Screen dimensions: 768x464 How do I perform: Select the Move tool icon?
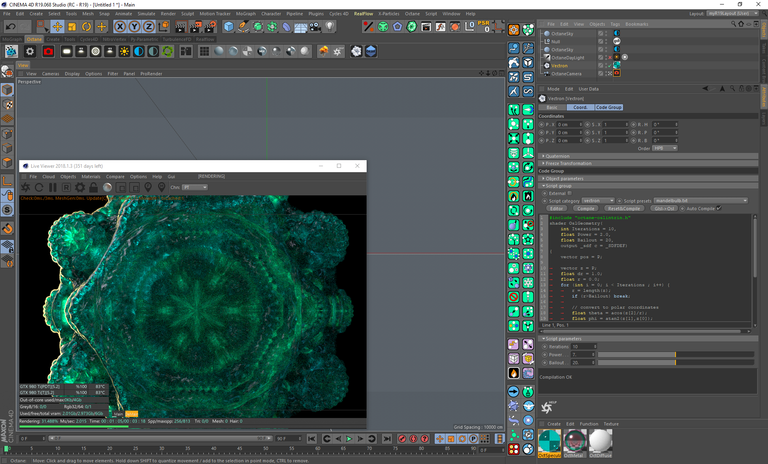coord(56,27)
